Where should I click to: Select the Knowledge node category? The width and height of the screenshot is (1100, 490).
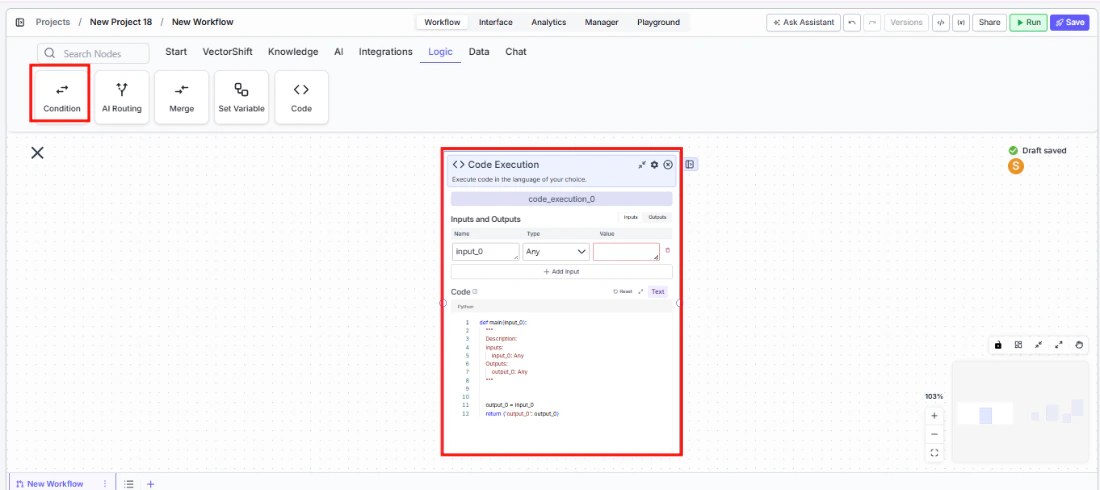point(293,52)
